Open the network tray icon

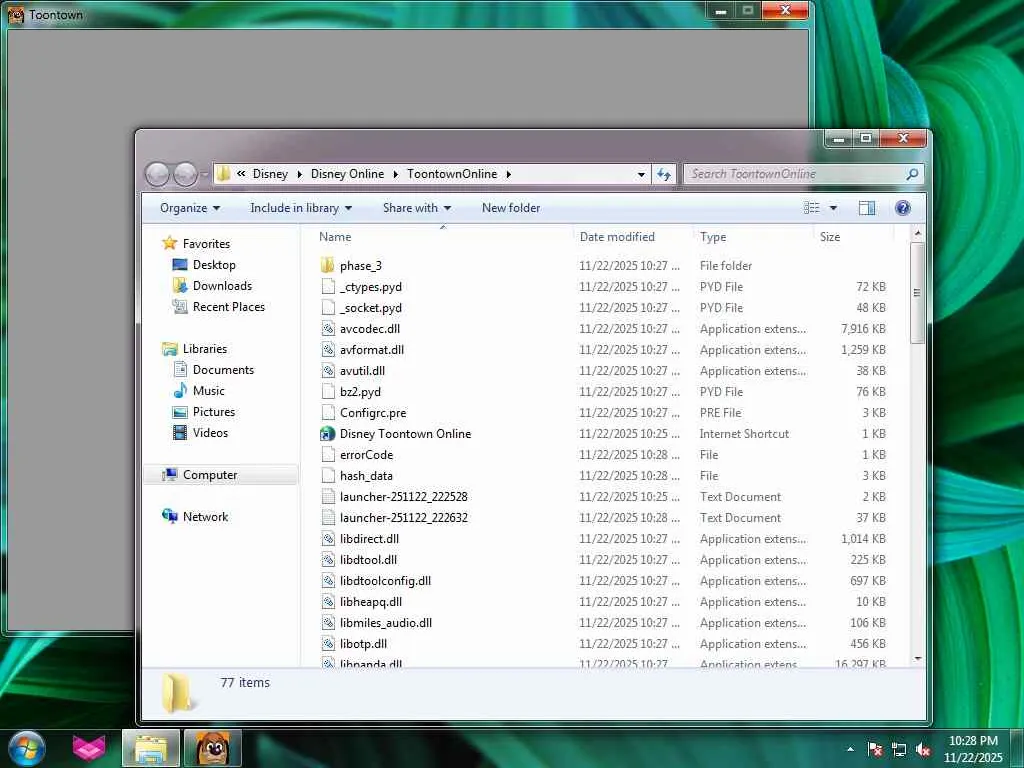click(899, 750)
